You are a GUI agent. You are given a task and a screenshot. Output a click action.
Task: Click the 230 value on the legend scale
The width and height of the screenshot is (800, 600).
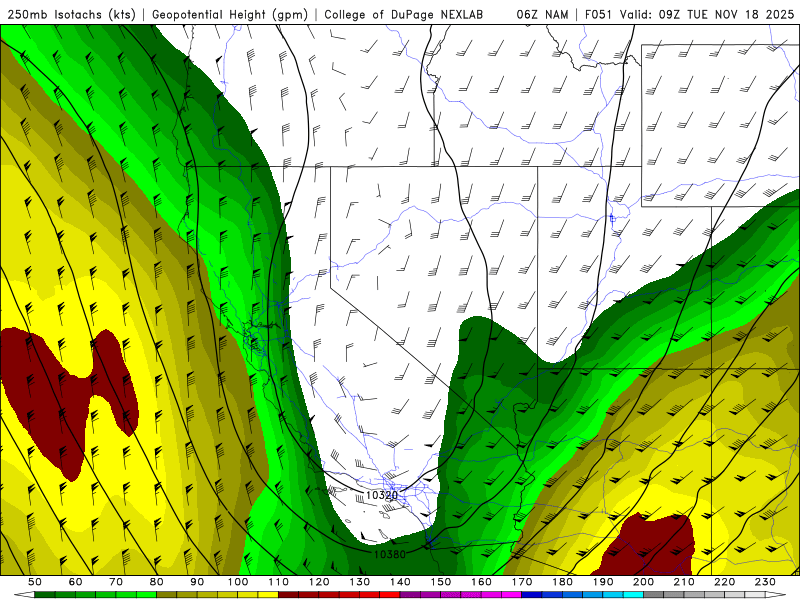pyautogui.click(x=765, y=582)
